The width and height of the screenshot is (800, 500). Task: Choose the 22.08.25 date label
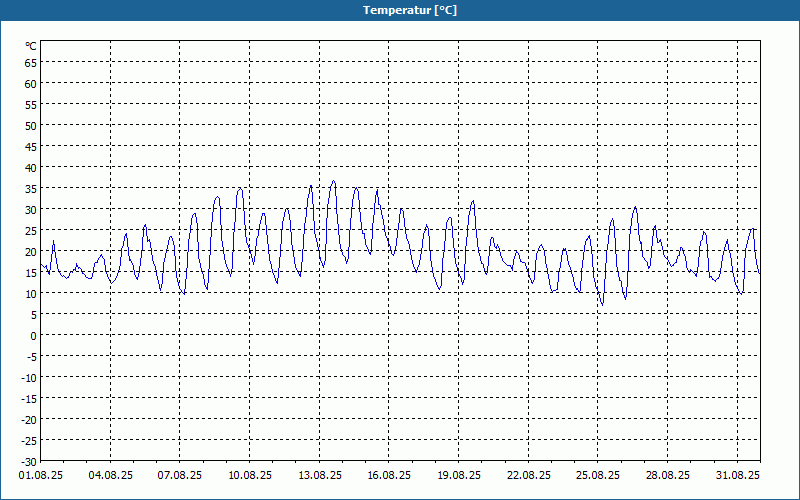point(529,475)
